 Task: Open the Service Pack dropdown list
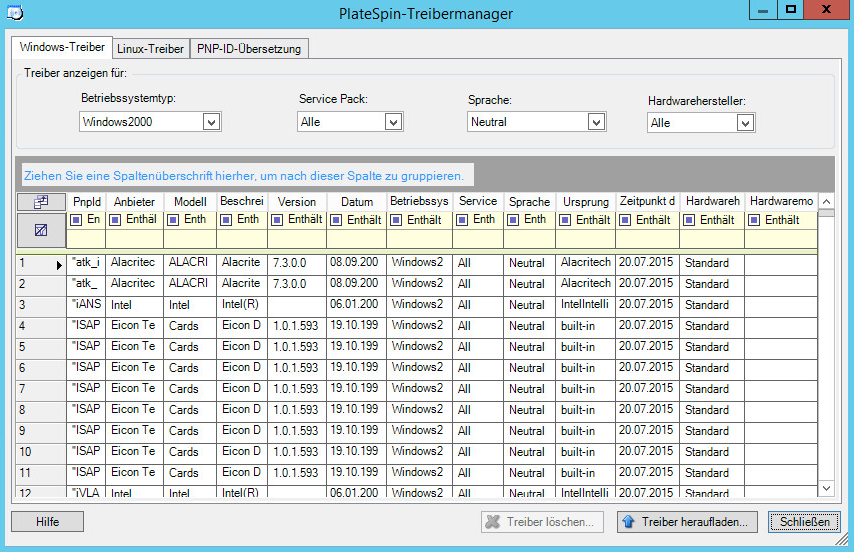pyautogui.click(x=393, y=122)
